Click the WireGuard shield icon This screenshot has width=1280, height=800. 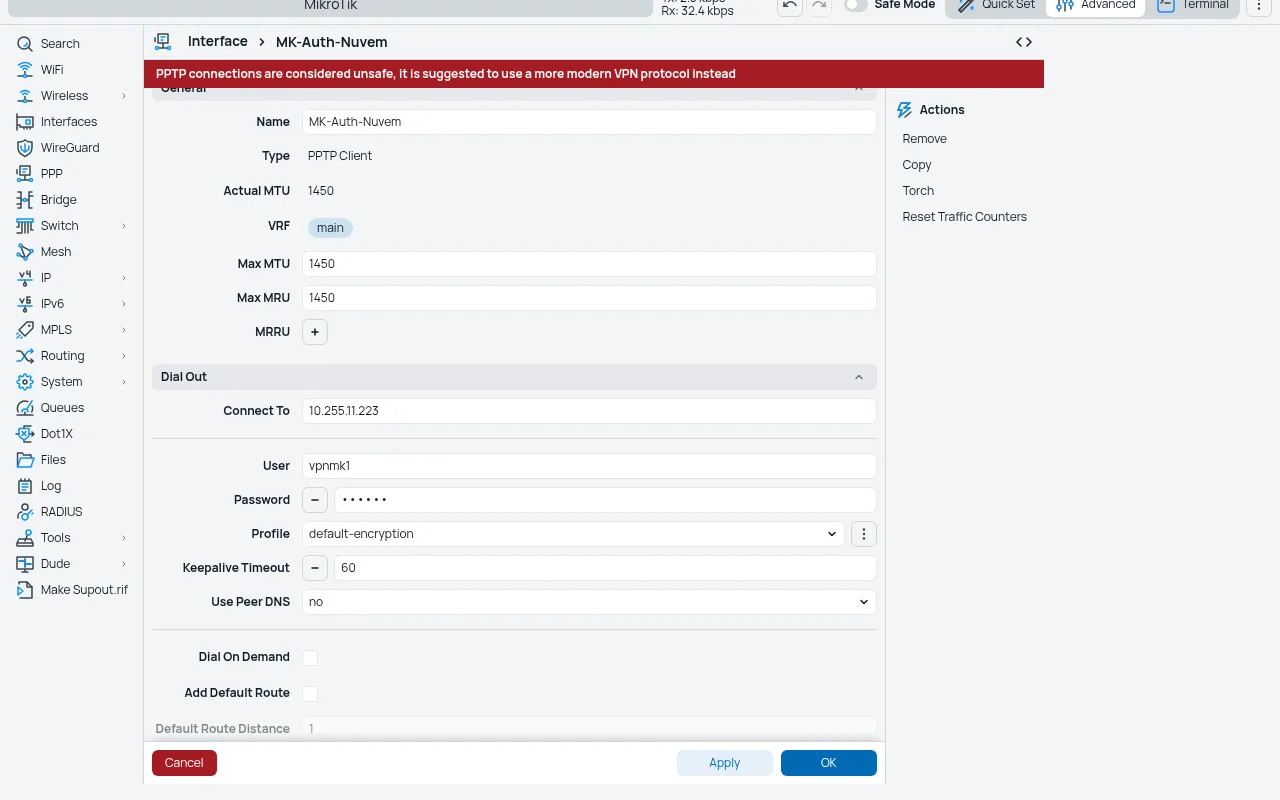(x=25, y=148)
